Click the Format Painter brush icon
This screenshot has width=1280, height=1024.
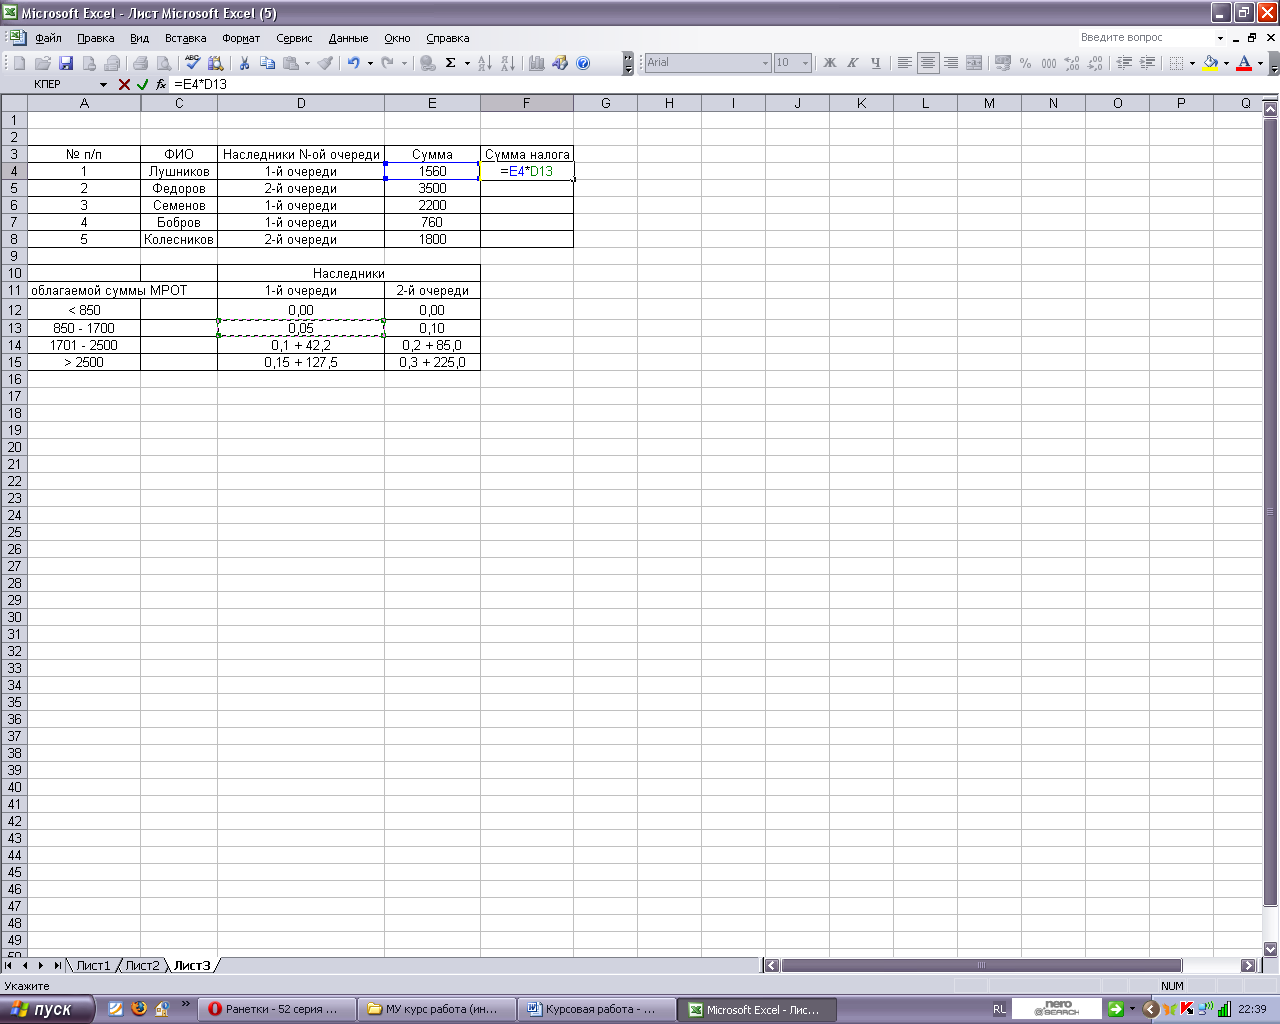coord(326,63)
